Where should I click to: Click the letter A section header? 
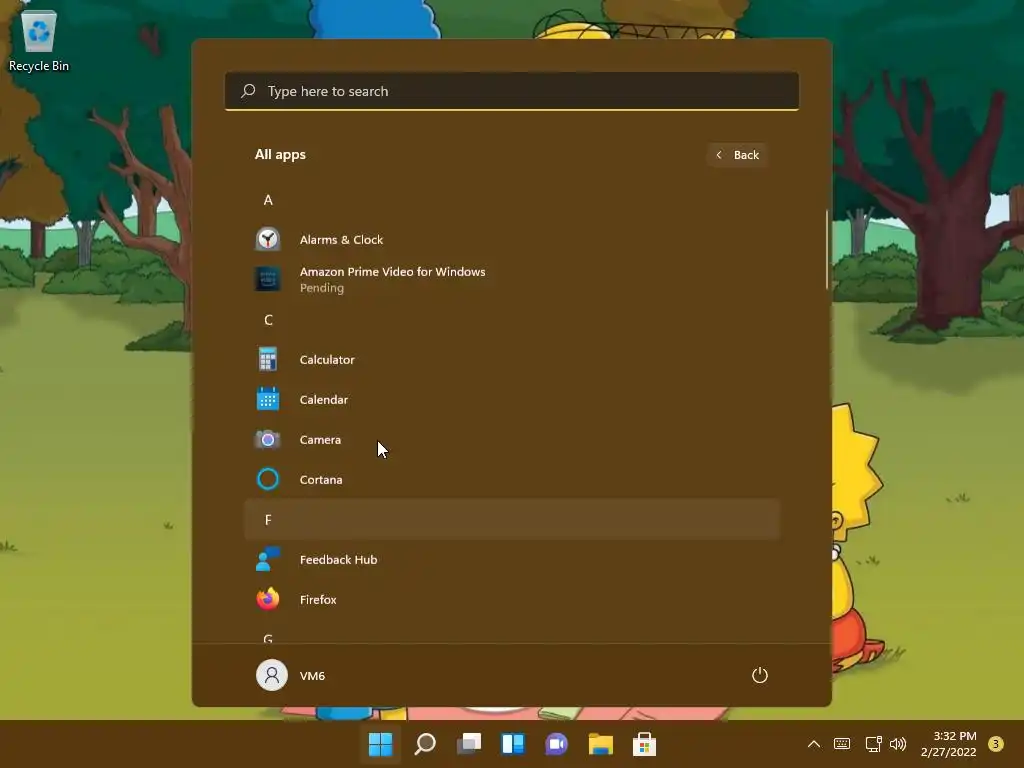click(x=511, y=200)
